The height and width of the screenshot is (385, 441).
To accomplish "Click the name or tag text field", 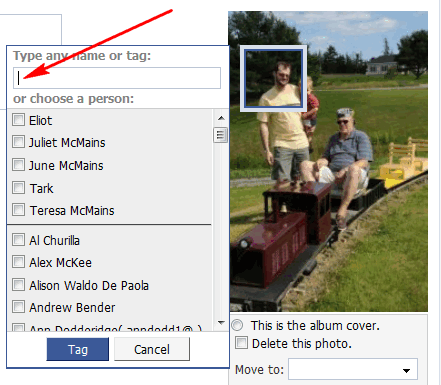I will point(117,78).
